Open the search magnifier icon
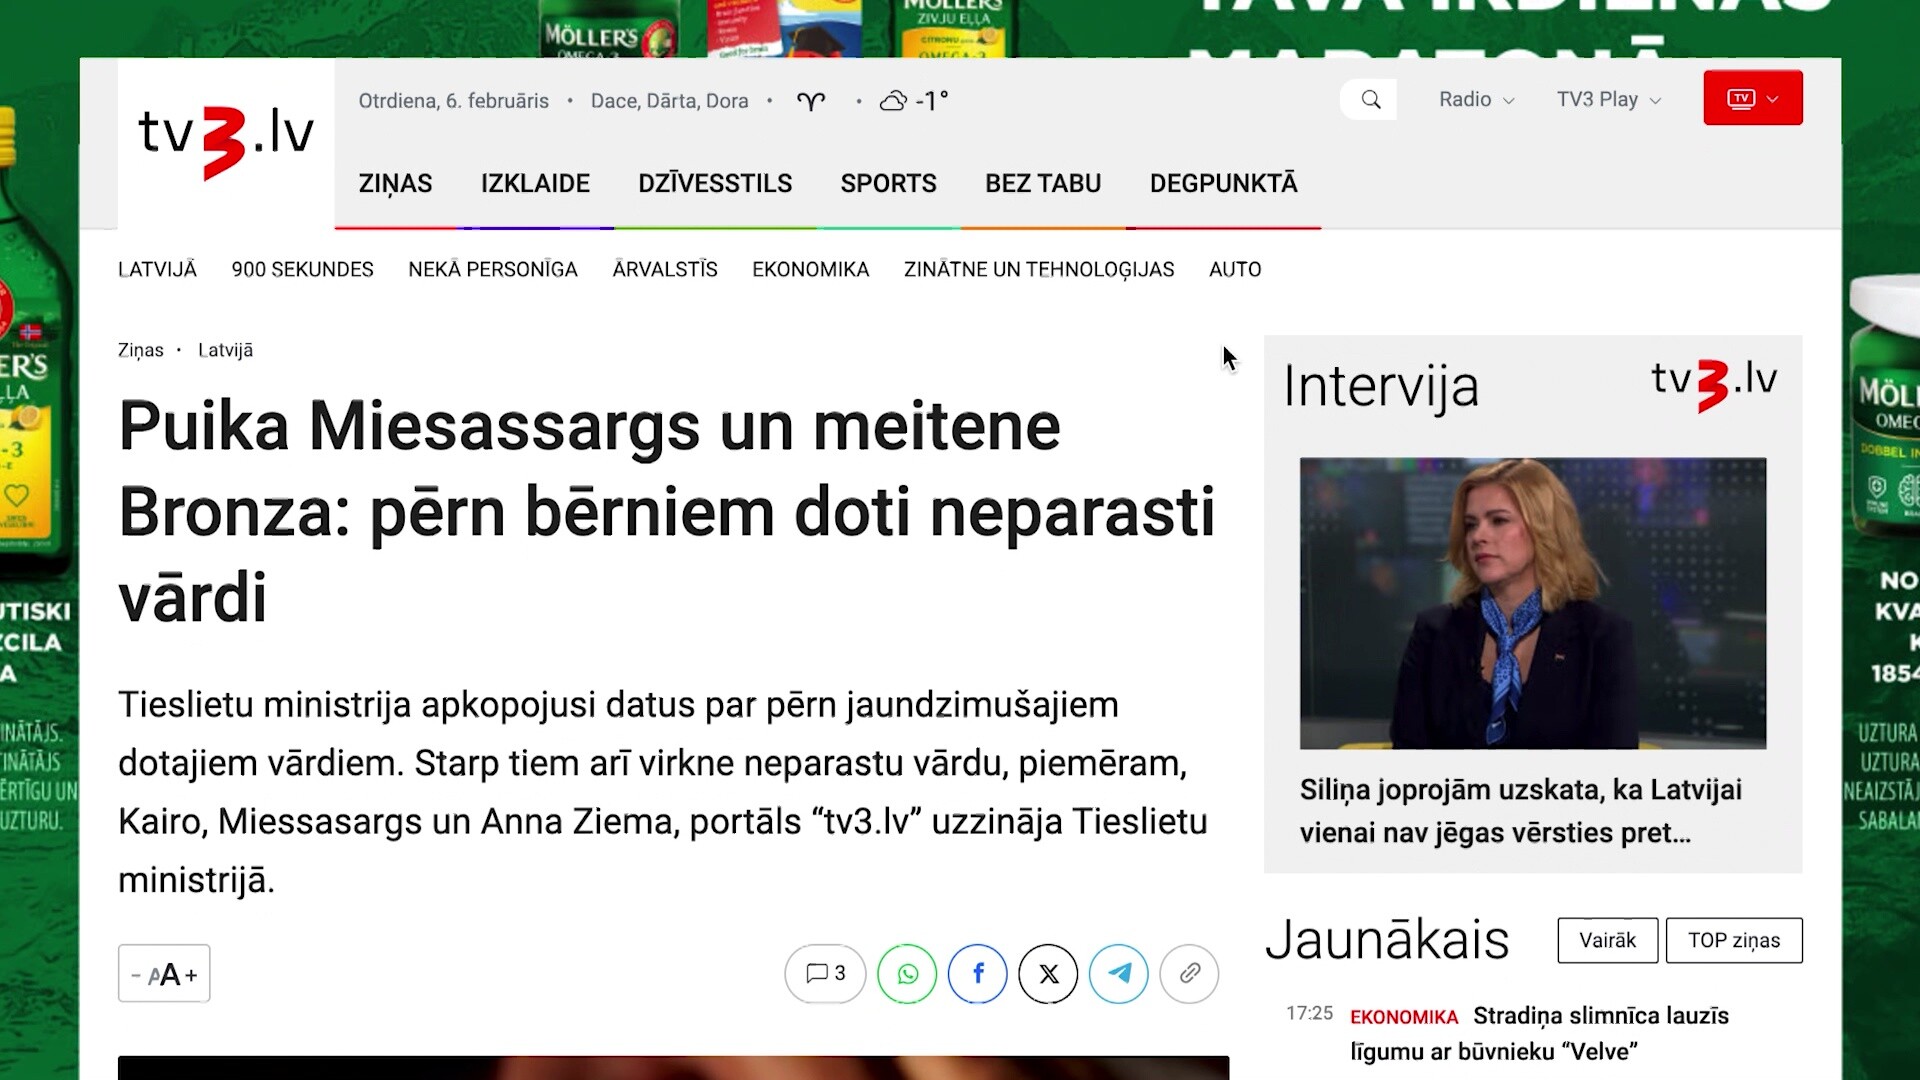The width and height of the screenshot is (1920, 1080). coord(1370,99)
